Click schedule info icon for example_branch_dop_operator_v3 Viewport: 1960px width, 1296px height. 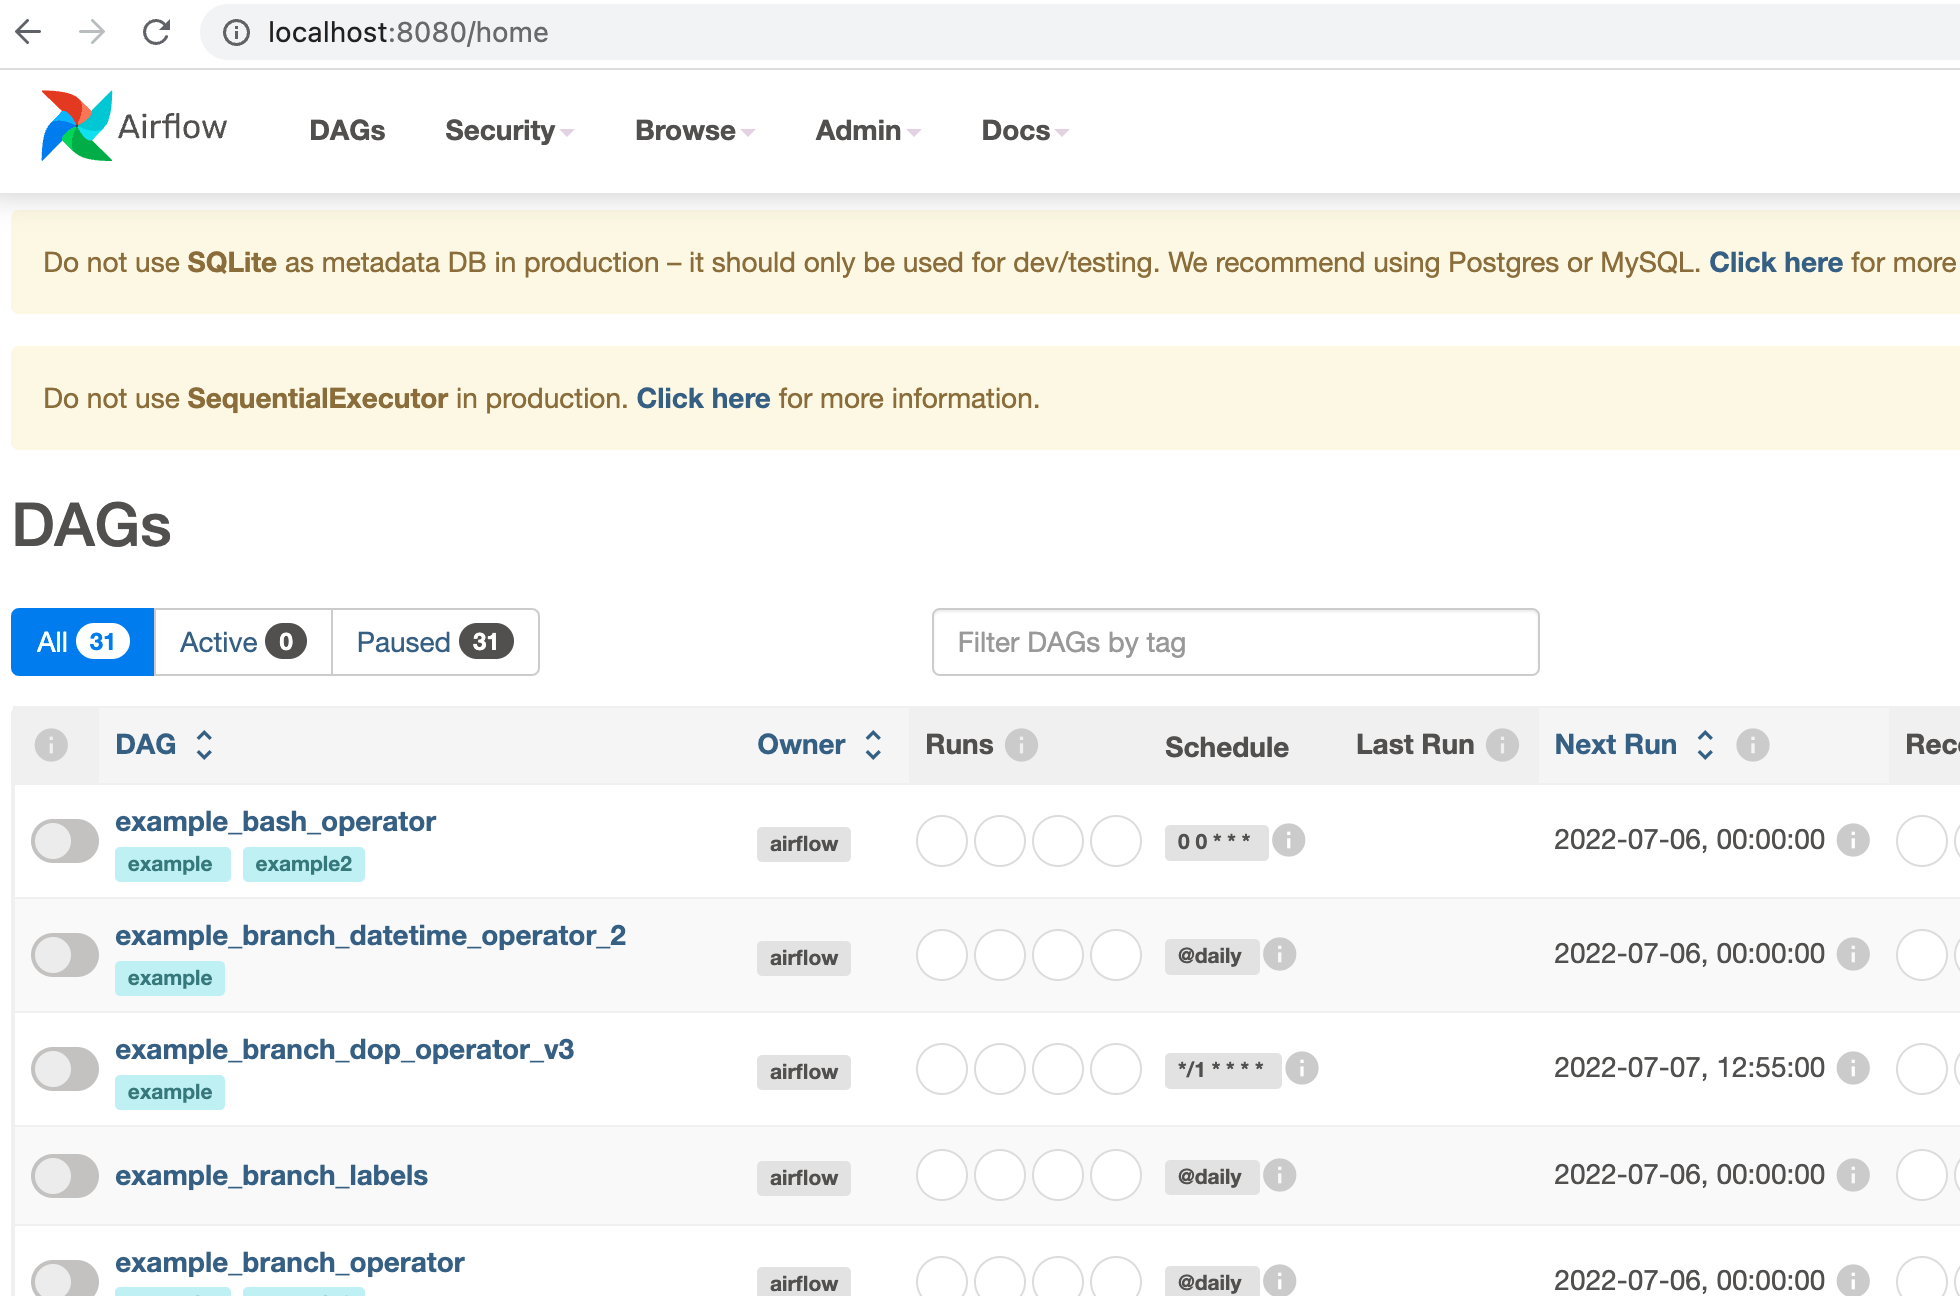click(x=1301, y=1068)
